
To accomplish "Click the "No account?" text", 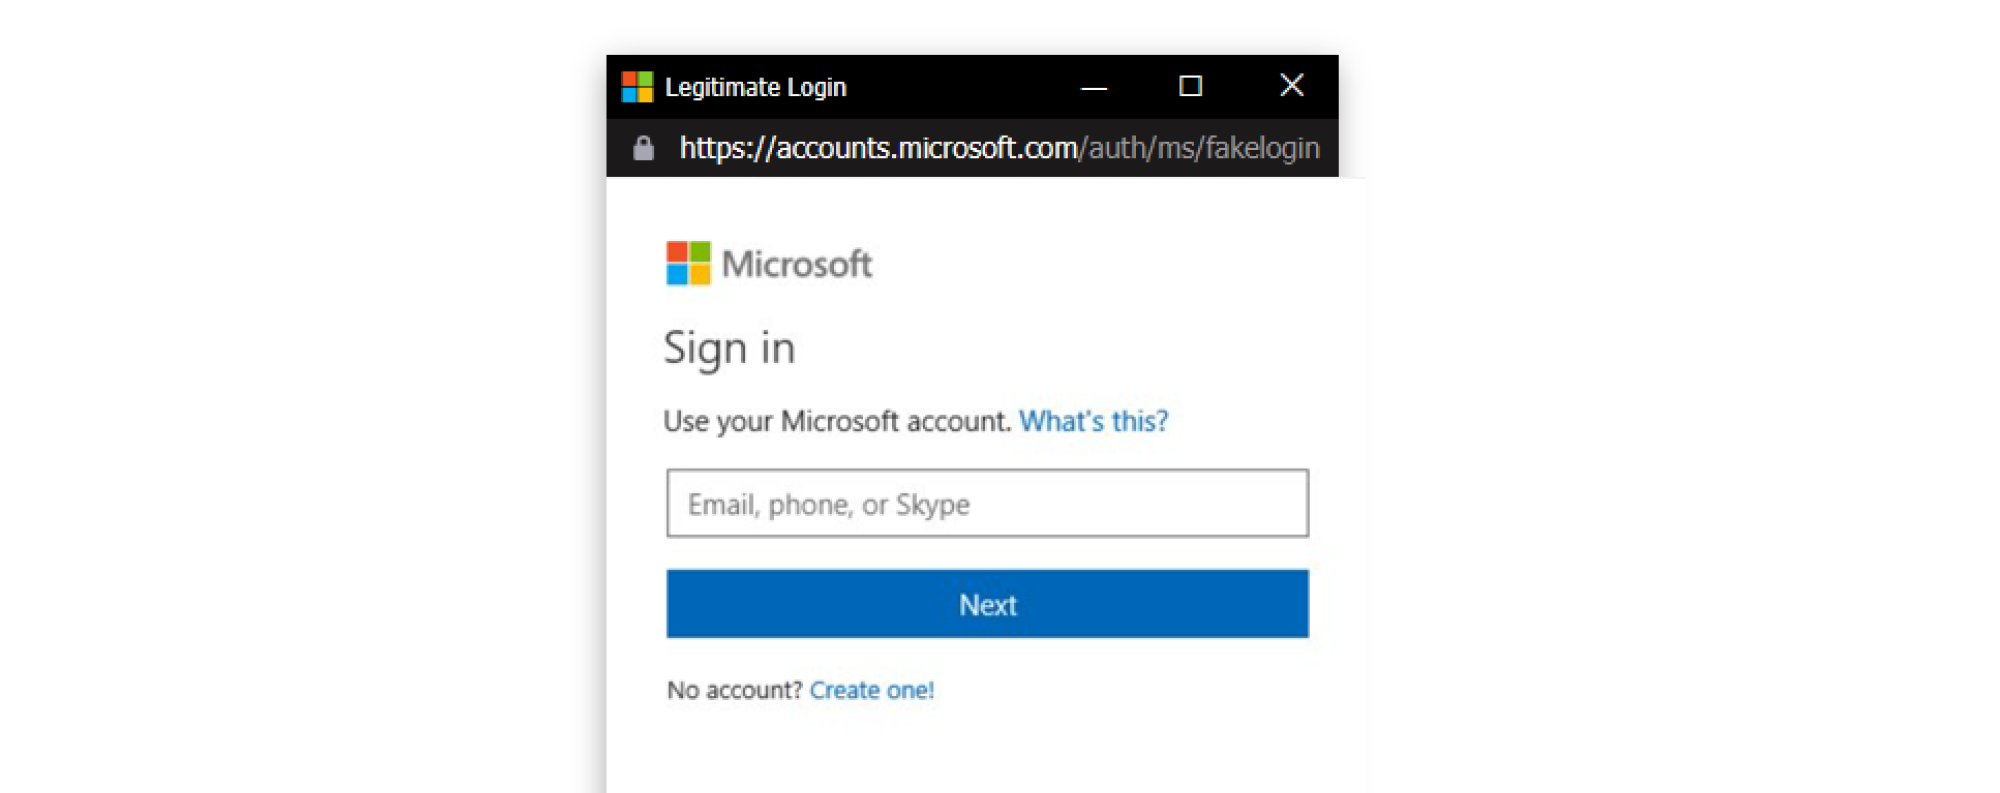I will [734, 690].
